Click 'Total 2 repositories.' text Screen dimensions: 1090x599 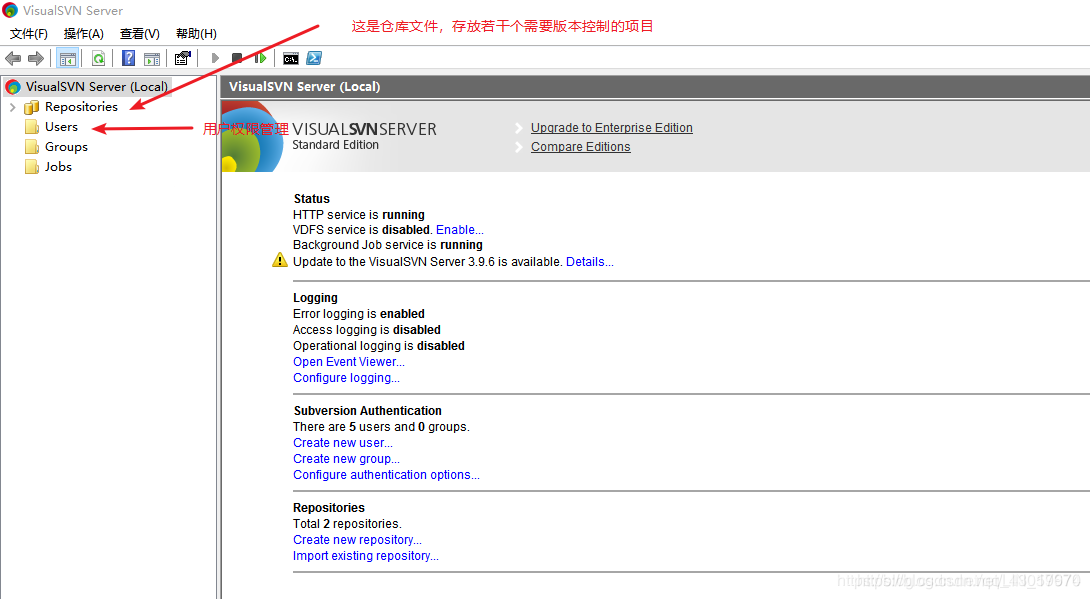[x=347, y=524]
